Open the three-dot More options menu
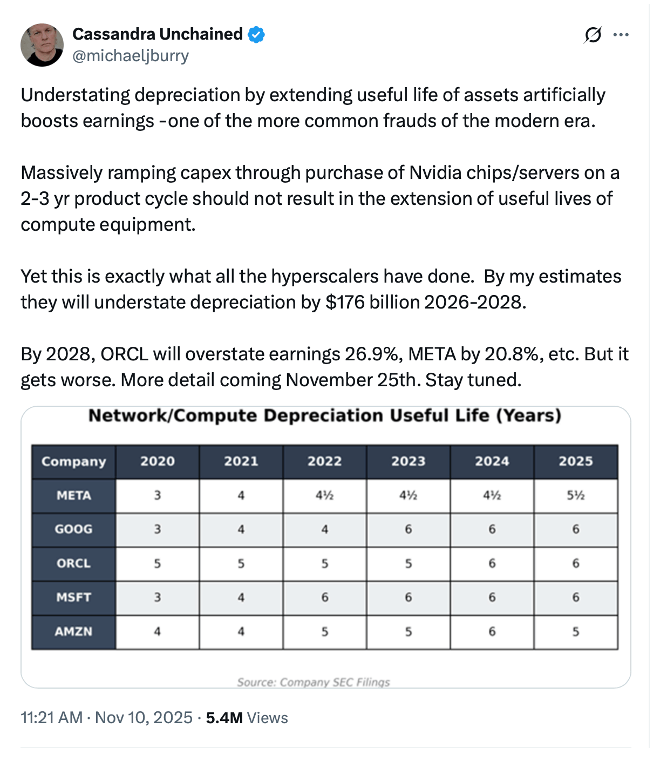Viewport: 659px width, 759px height. point(621,35)
